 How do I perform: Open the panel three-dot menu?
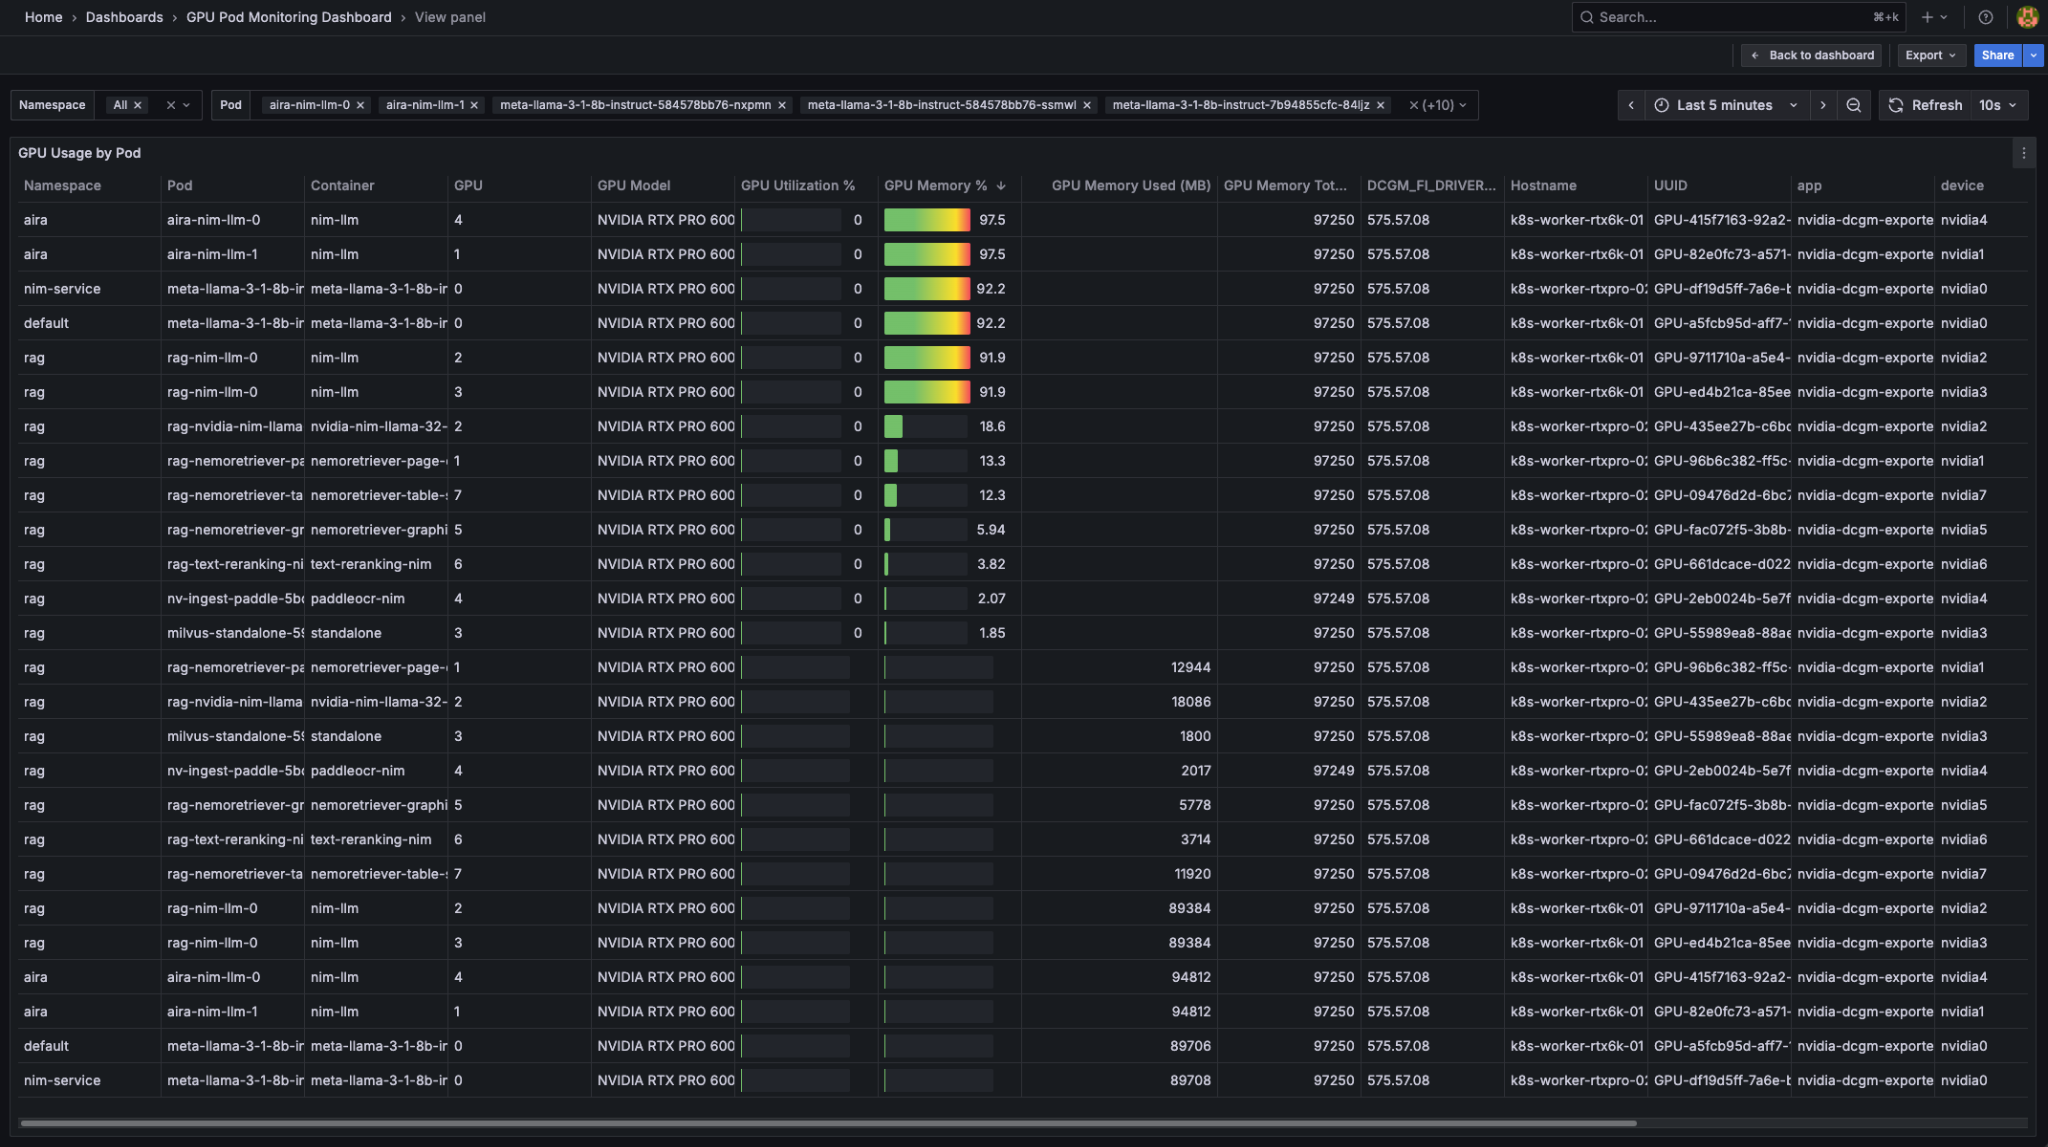pos(2023,153)
